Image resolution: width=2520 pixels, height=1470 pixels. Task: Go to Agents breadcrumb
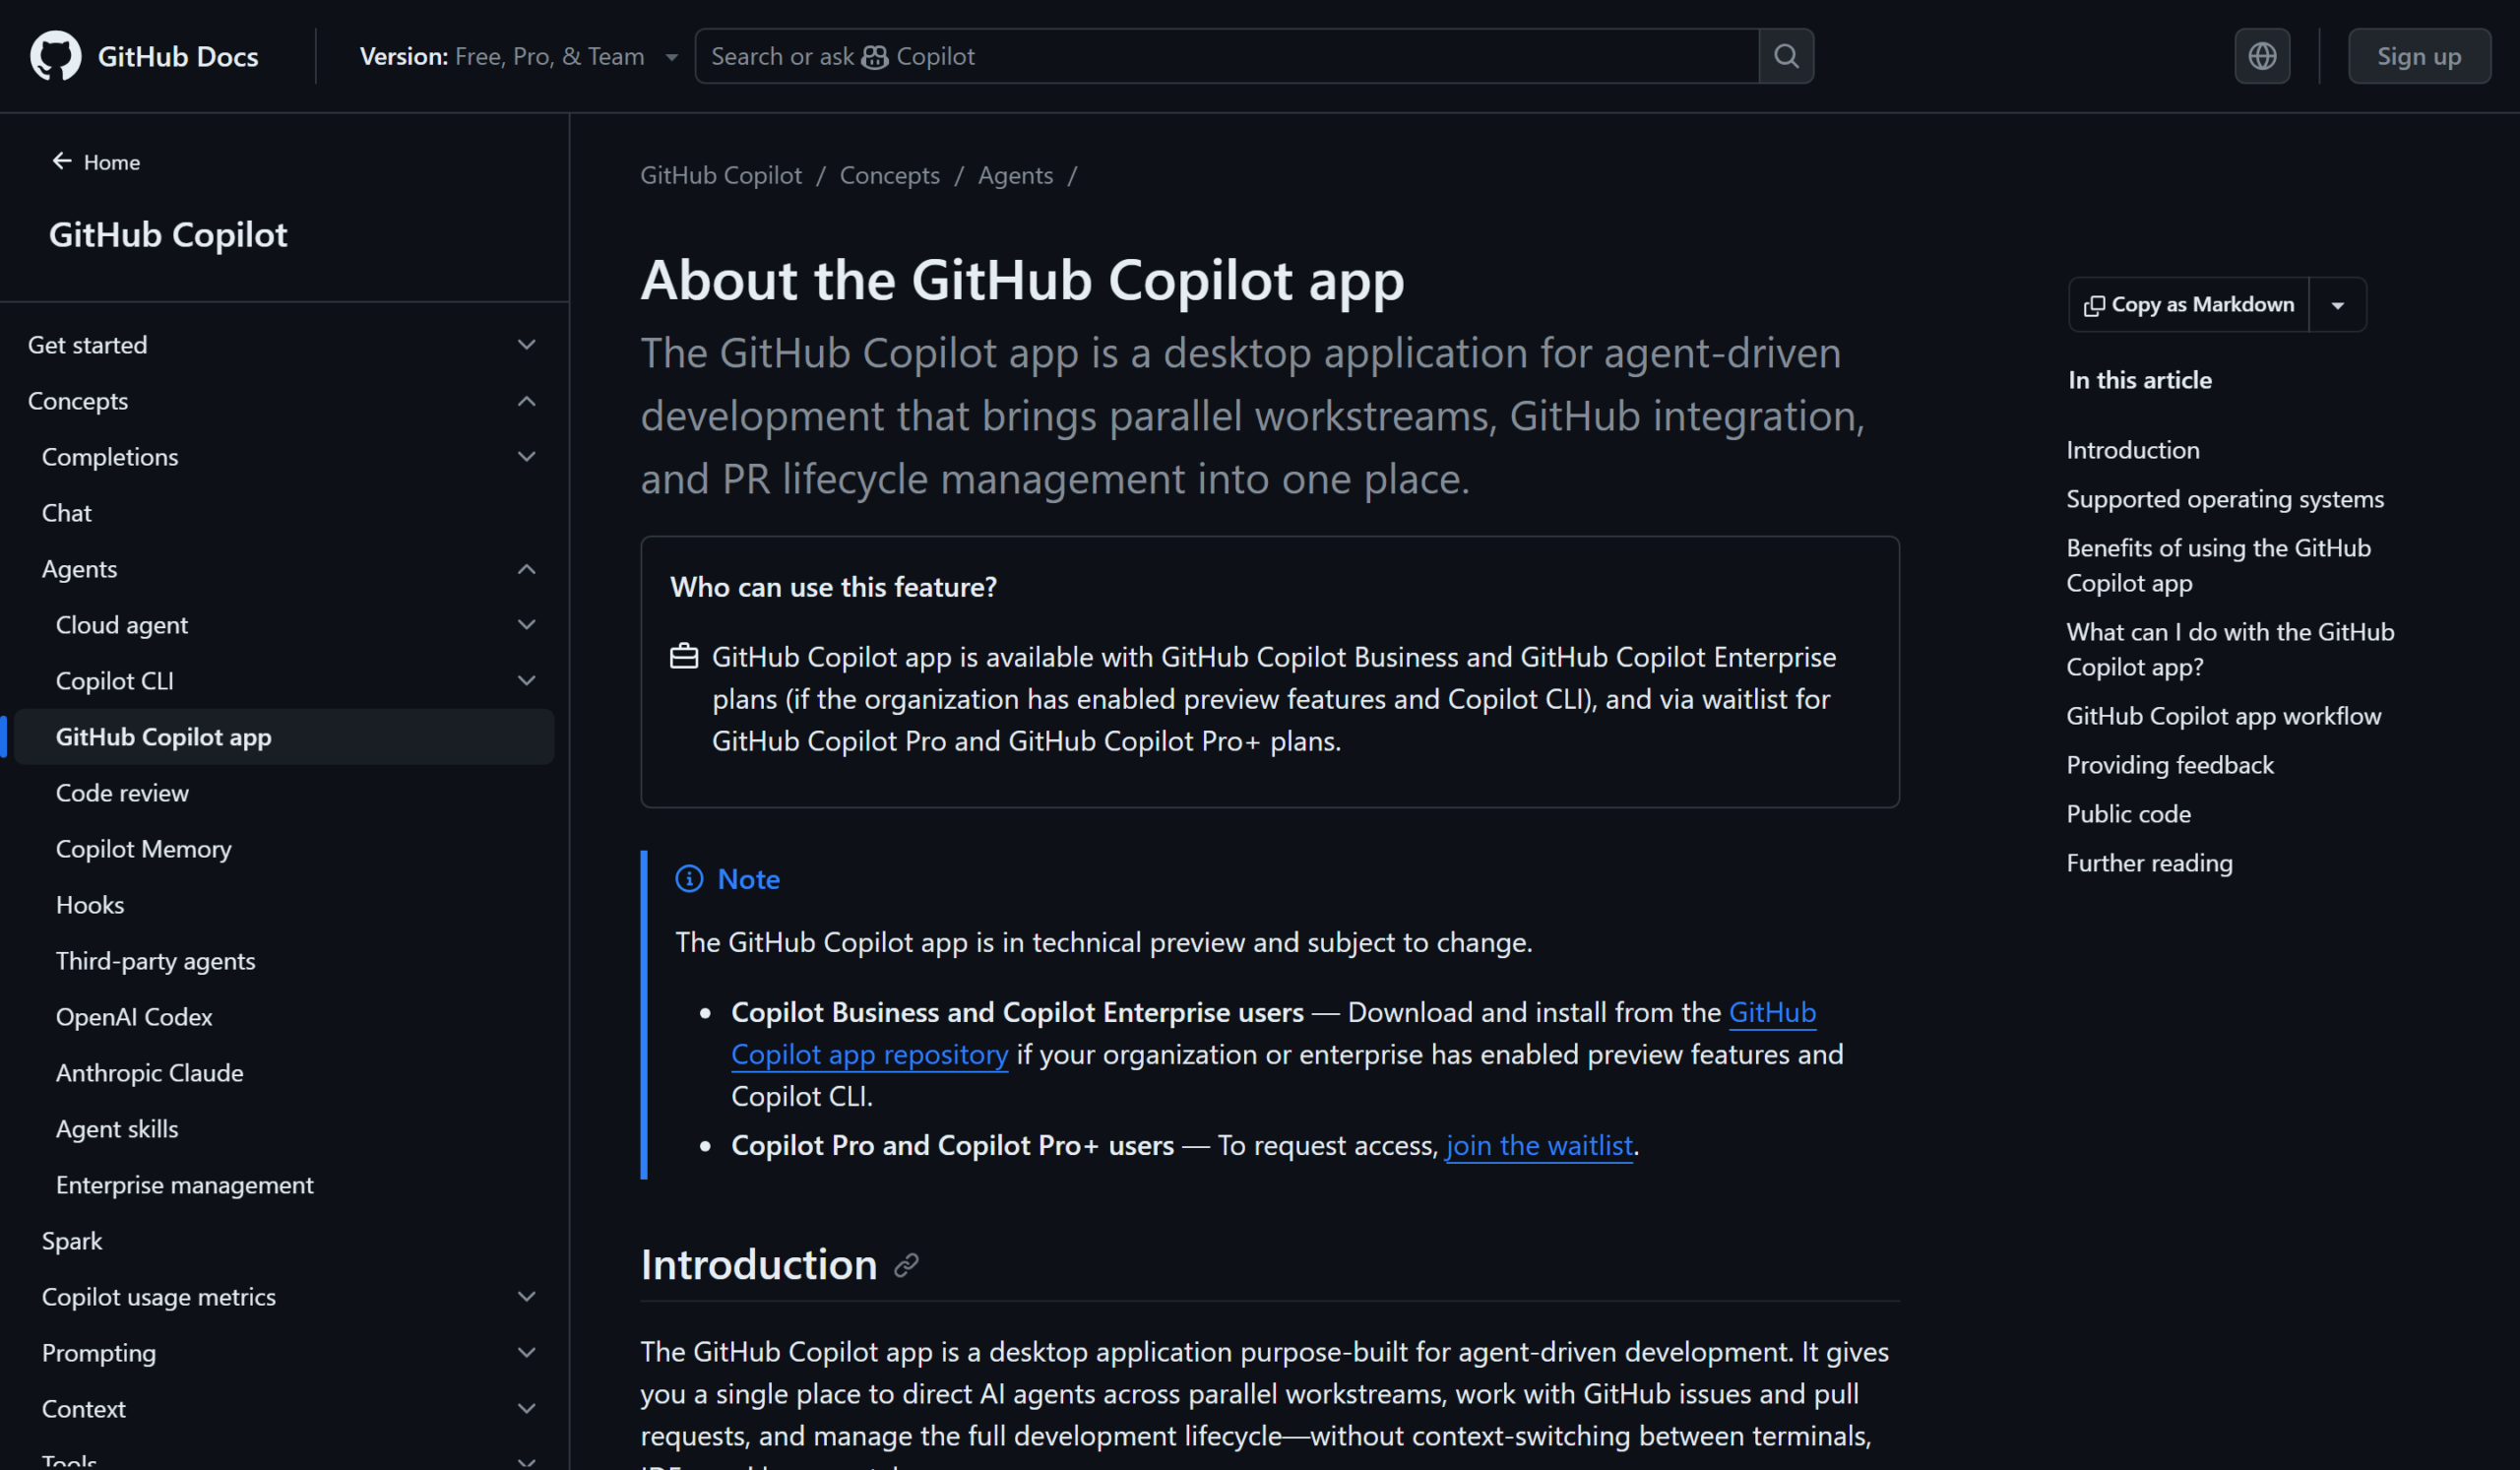[1015, 175]
